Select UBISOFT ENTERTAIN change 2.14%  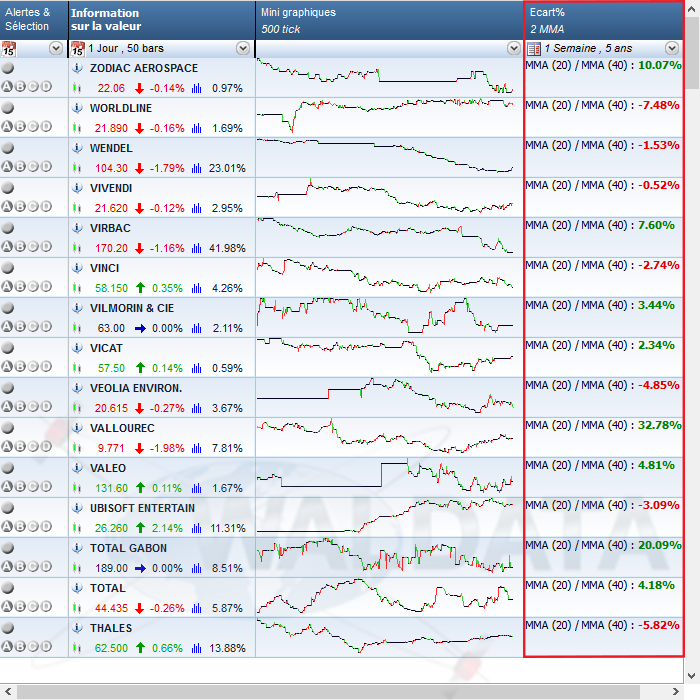tap(167, 528)
